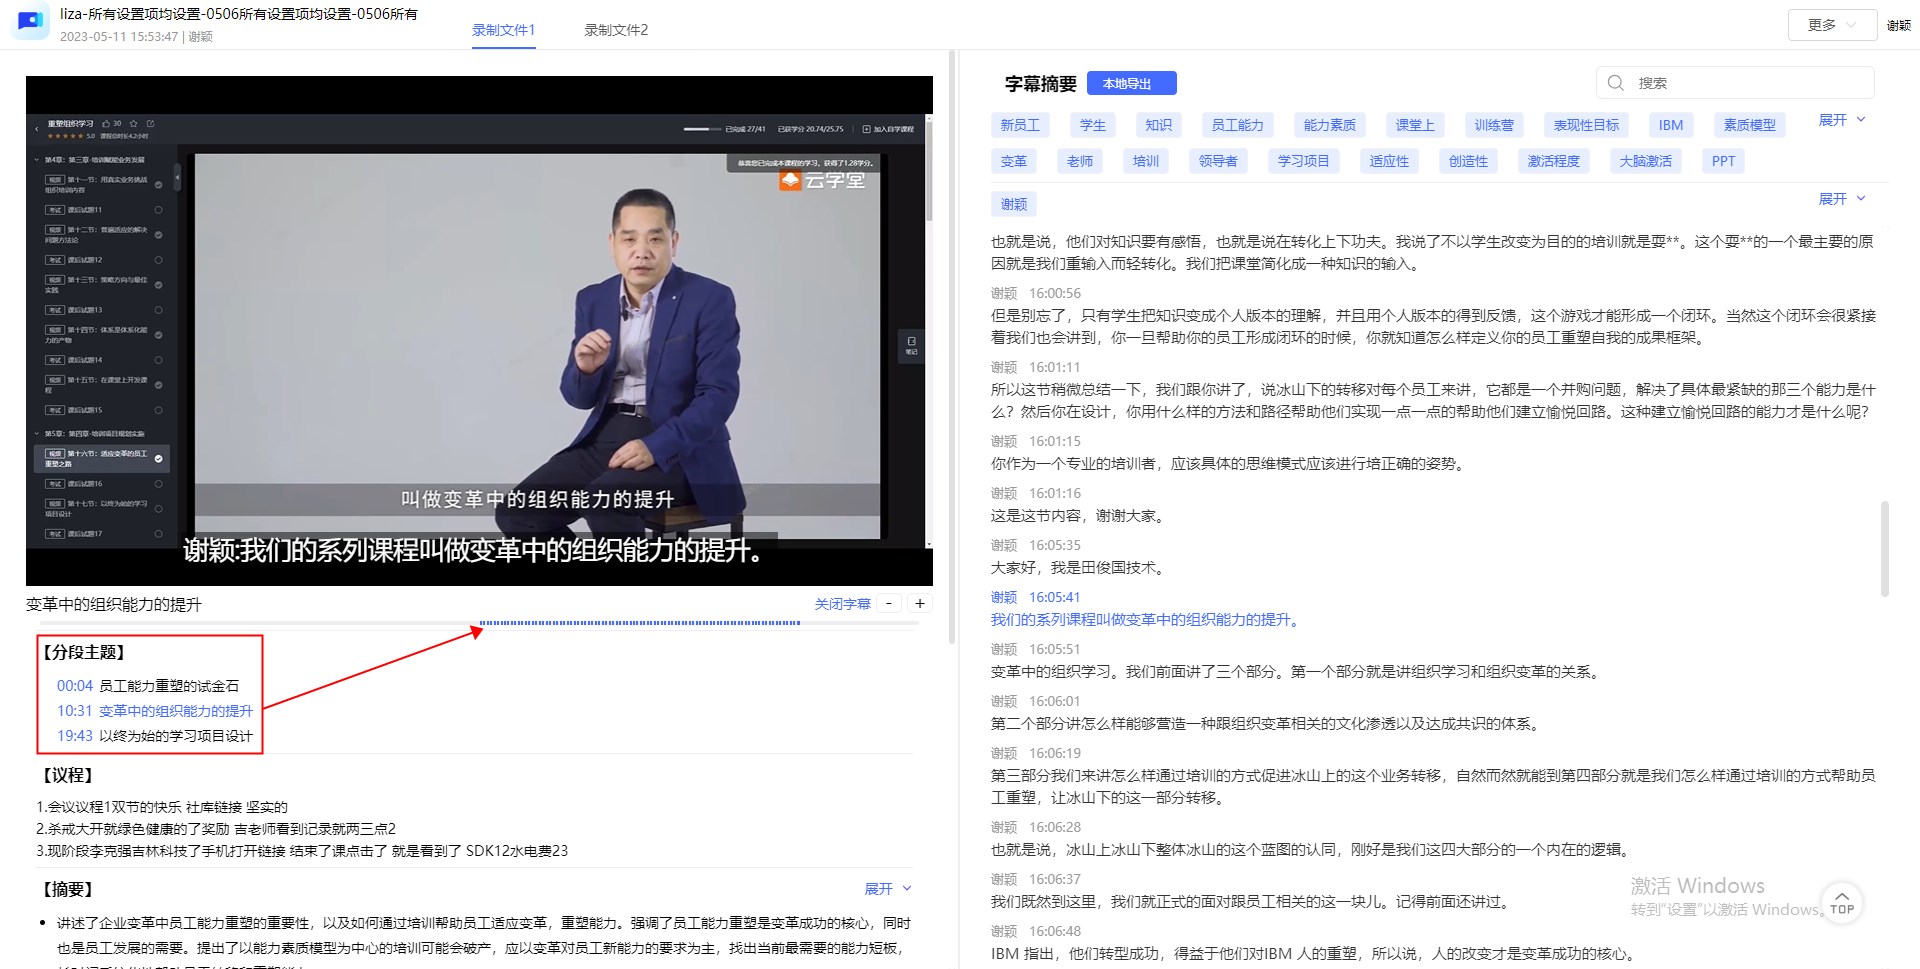Select the 新员工 keyword tag
Image resolution: width=1920 pixels, height=969 pixels.
pos(1020,125)
